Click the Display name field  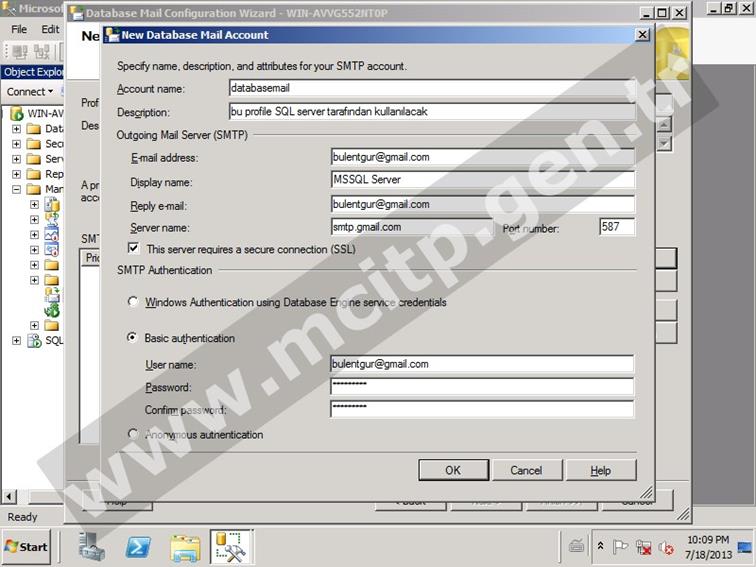[x=483, y=180]
